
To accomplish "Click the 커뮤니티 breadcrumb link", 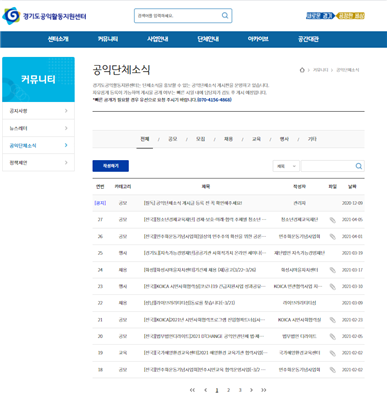I will click(320, 70).
